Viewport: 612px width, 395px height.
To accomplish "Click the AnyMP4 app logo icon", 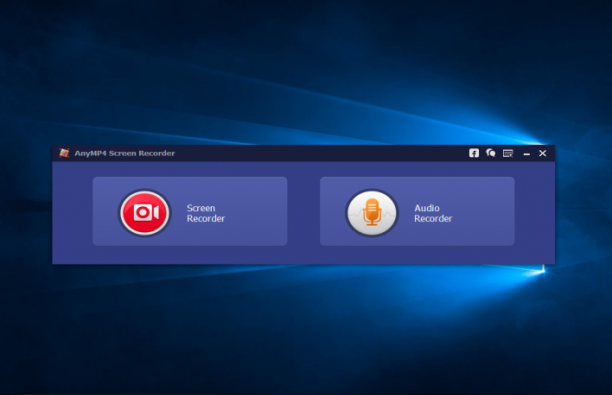I will pyautogui.click(x=64, y=153).
